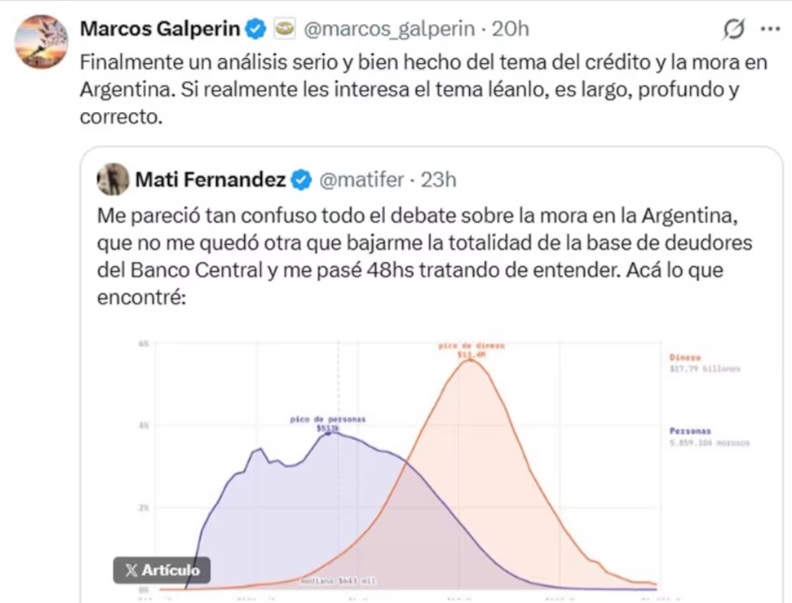The image size is (792, 603).
Task: Click the gold affiliate badge next to Marcos Galperin
Action: (x=285, y=29)
